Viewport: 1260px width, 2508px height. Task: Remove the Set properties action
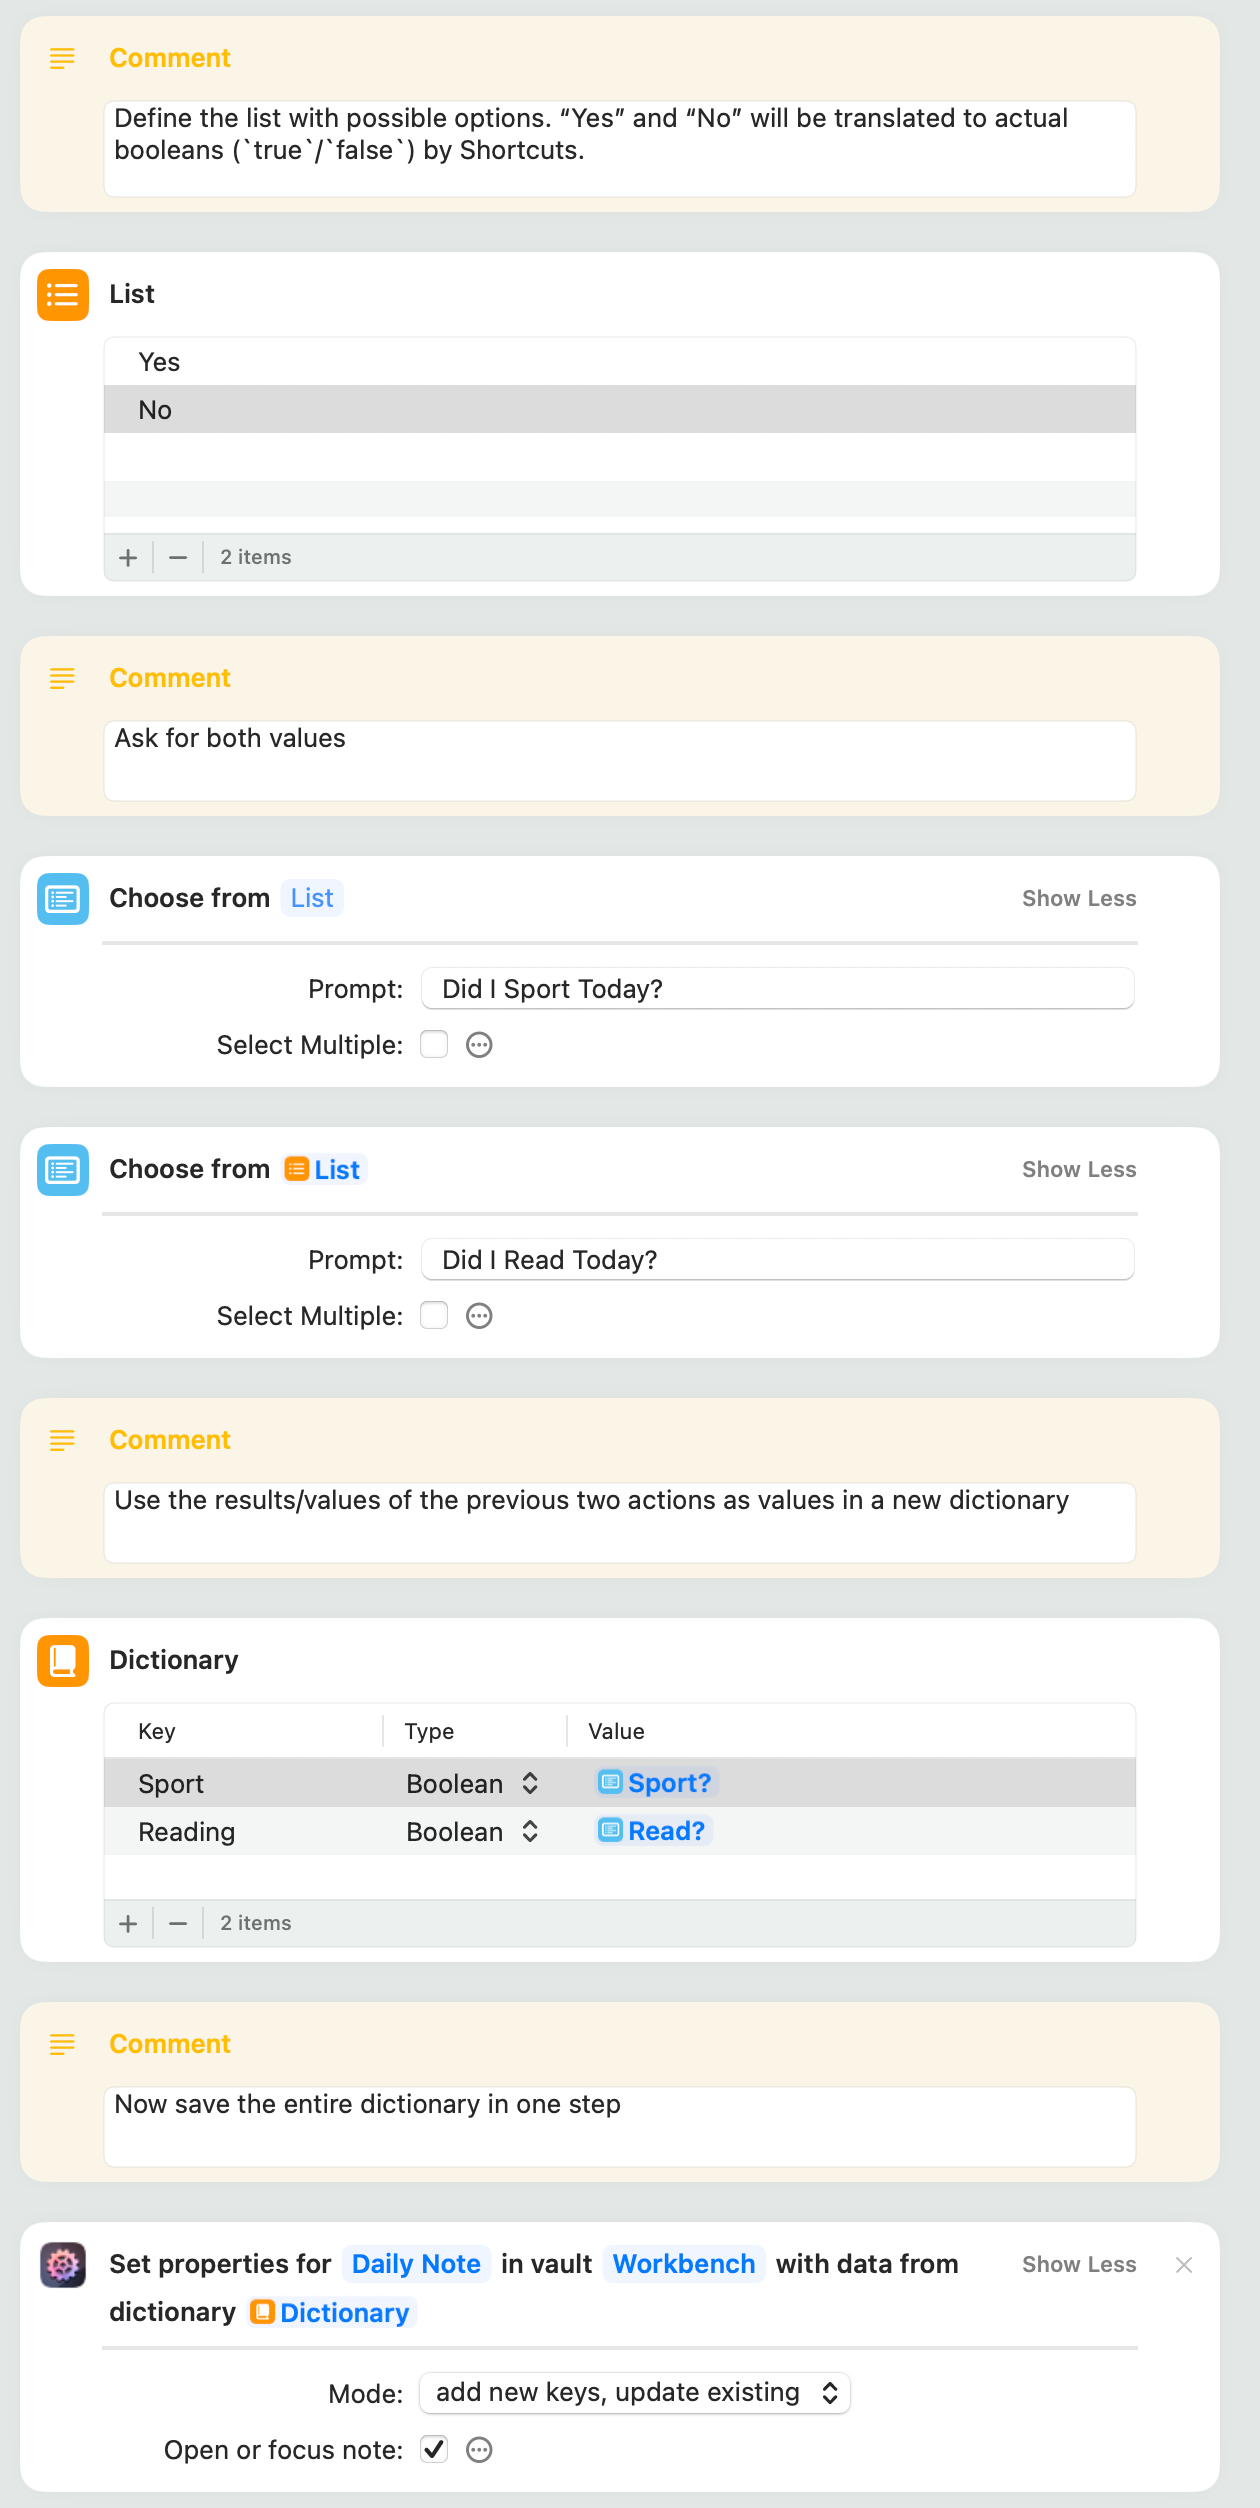pos(1184,2265)
